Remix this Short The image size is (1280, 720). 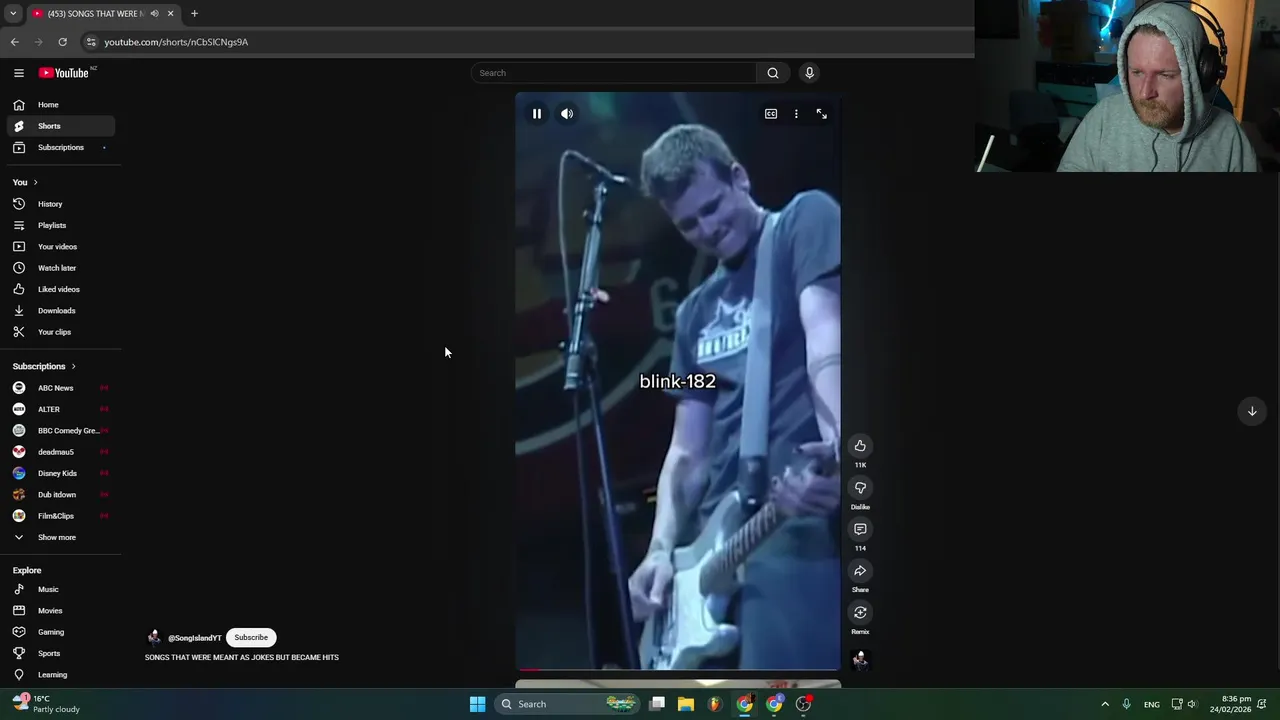[860, 613]
